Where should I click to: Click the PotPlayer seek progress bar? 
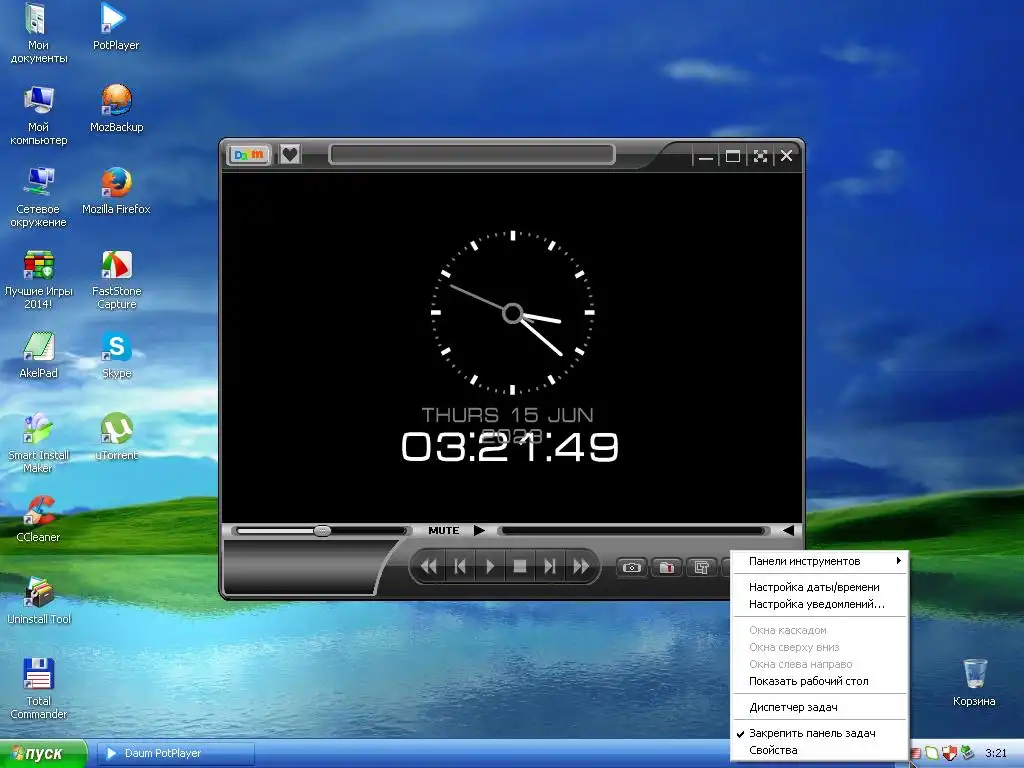point(633,531)
